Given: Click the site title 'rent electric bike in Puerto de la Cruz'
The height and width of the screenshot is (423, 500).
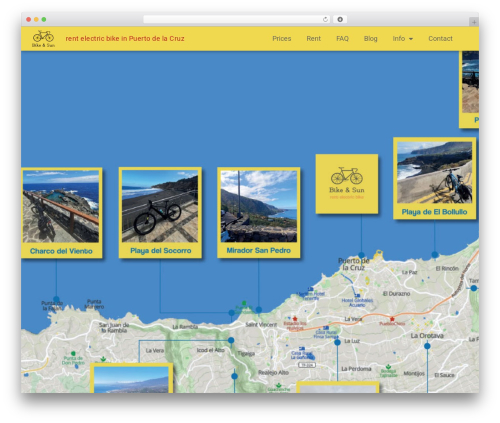Looking at the screenshot, I should click(125, 39).
